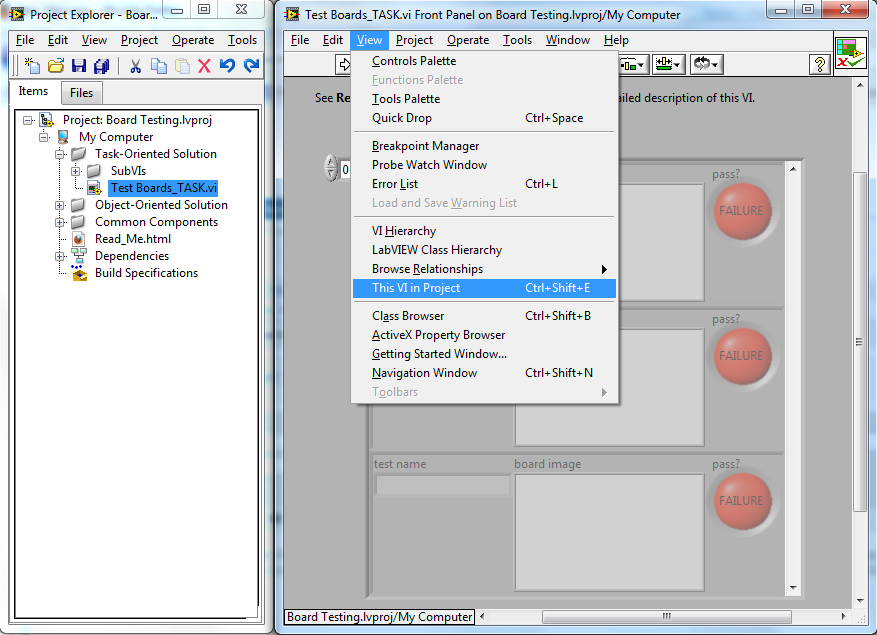Screen dimensions: 877x635
Task: Select Test Boards_TASK.vi in project tree
Action: click(x=163, y=188)
